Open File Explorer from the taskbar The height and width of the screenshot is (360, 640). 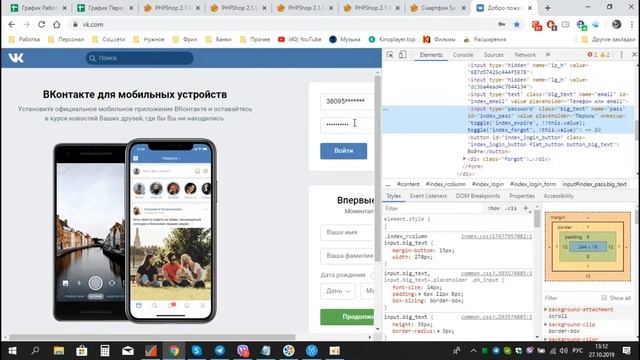pos(59,351)
